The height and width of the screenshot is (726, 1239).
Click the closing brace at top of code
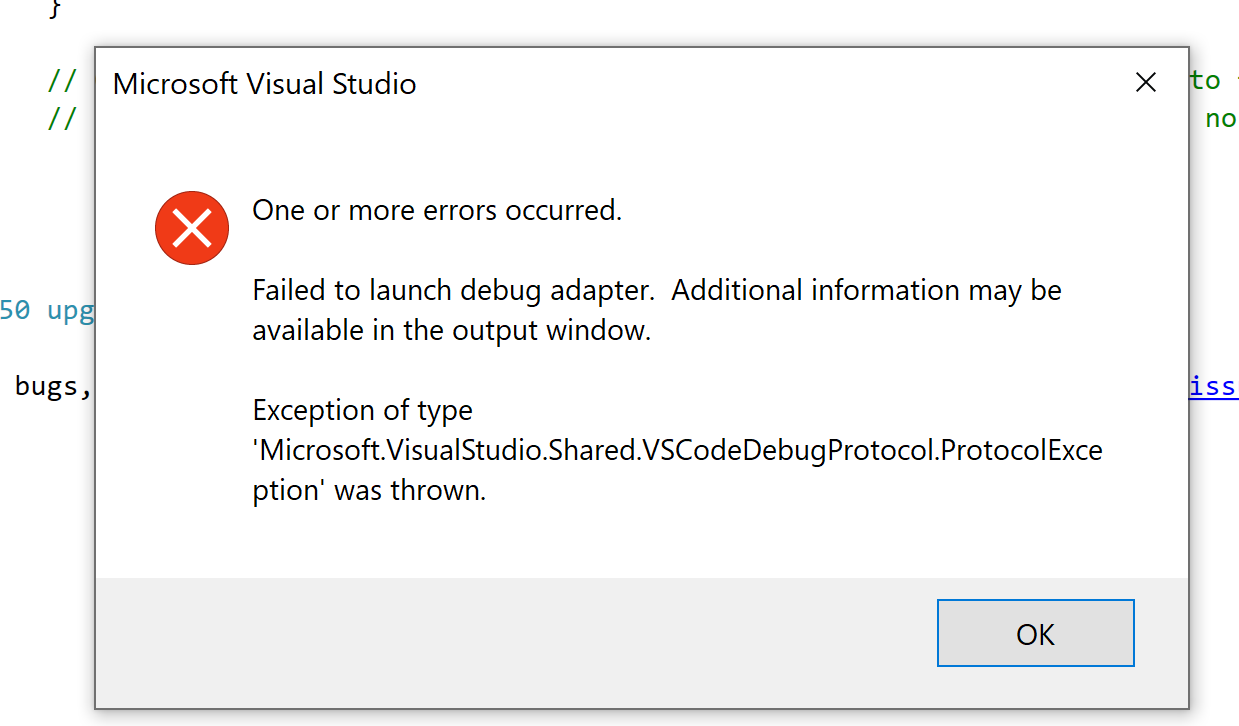tap(53, 8)
